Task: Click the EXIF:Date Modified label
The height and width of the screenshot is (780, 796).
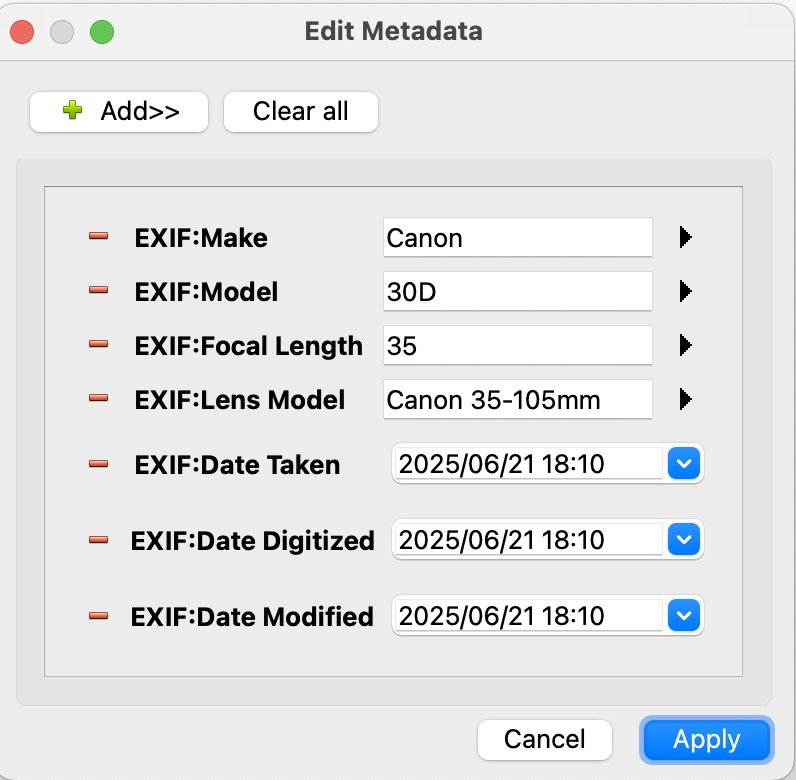Action: (252, 617)
